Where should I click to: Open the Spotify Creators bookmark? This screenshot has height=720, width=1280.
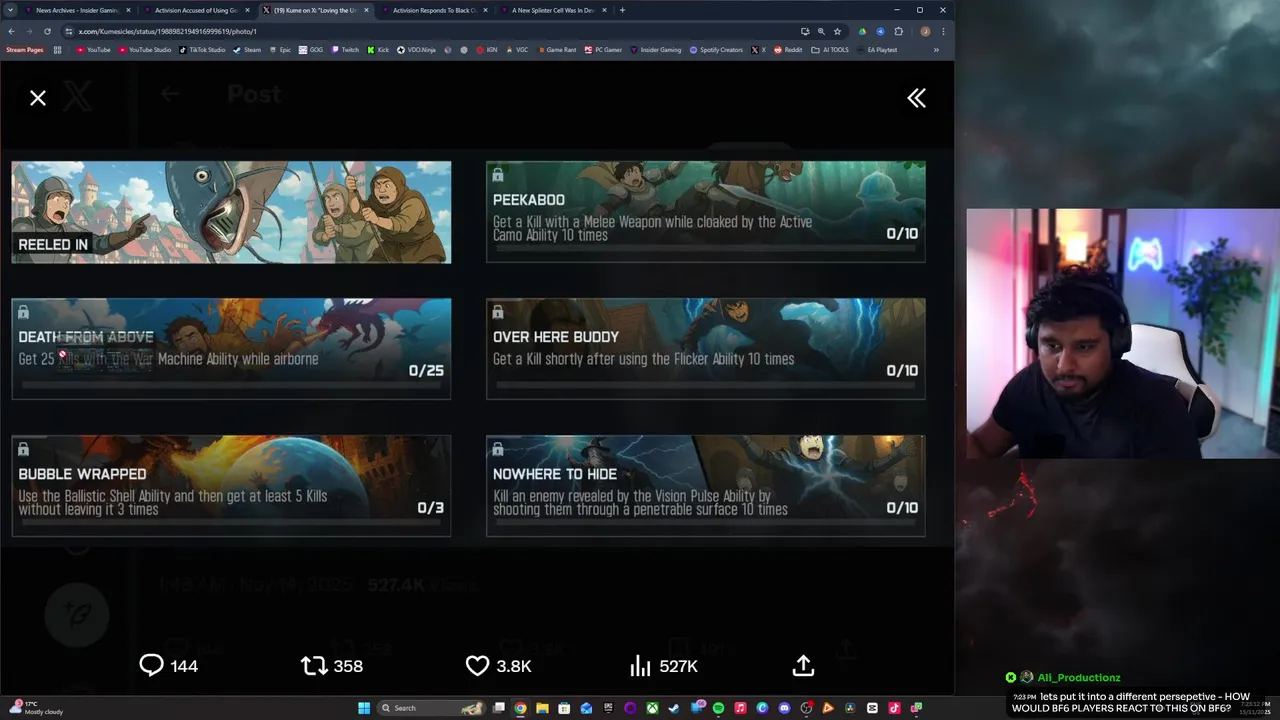pos(716,49)
